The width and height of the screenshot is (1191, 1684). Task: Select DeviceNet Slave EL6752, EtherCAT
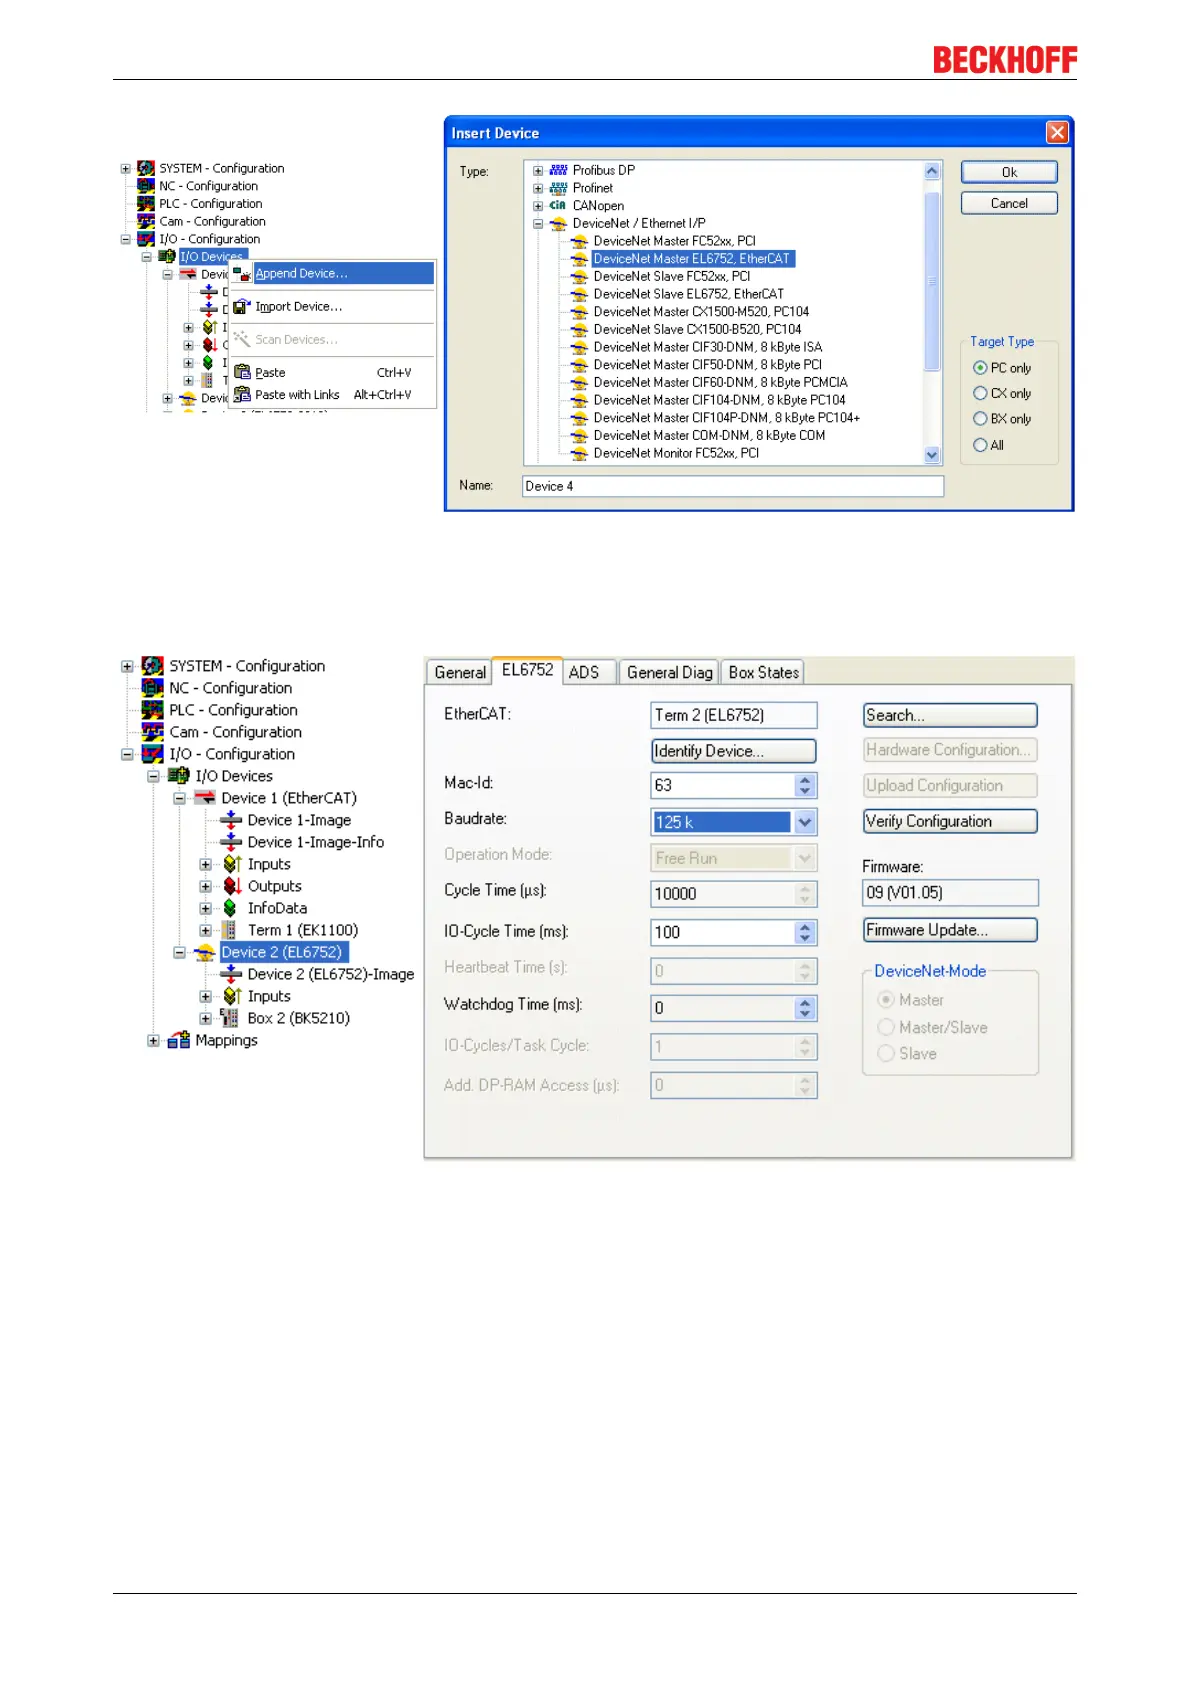689,294
